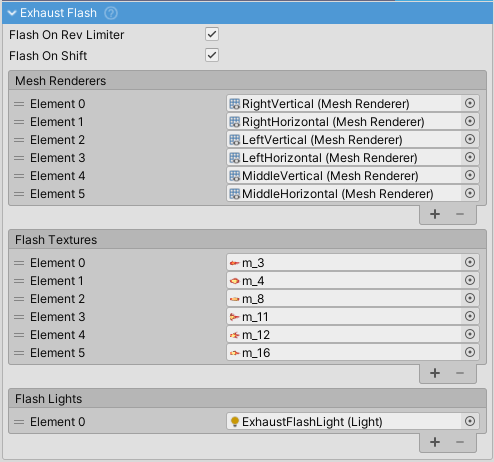The image size is (494, 462).
Task: Open object picker for MiddleHorizontal Mesh Renderer
Action: 470,193
